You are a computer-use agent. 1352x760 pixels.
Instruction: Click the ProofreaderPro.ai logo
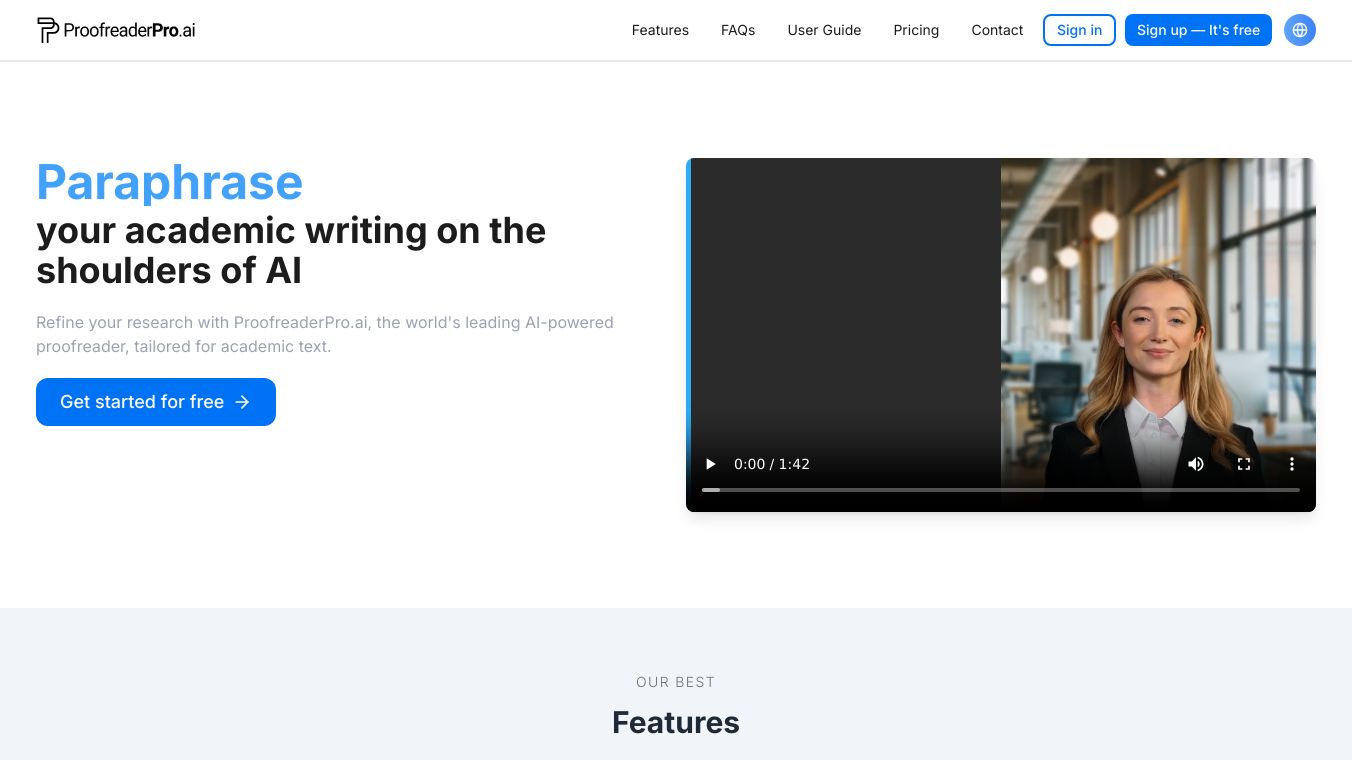click(x=116, y=30)
